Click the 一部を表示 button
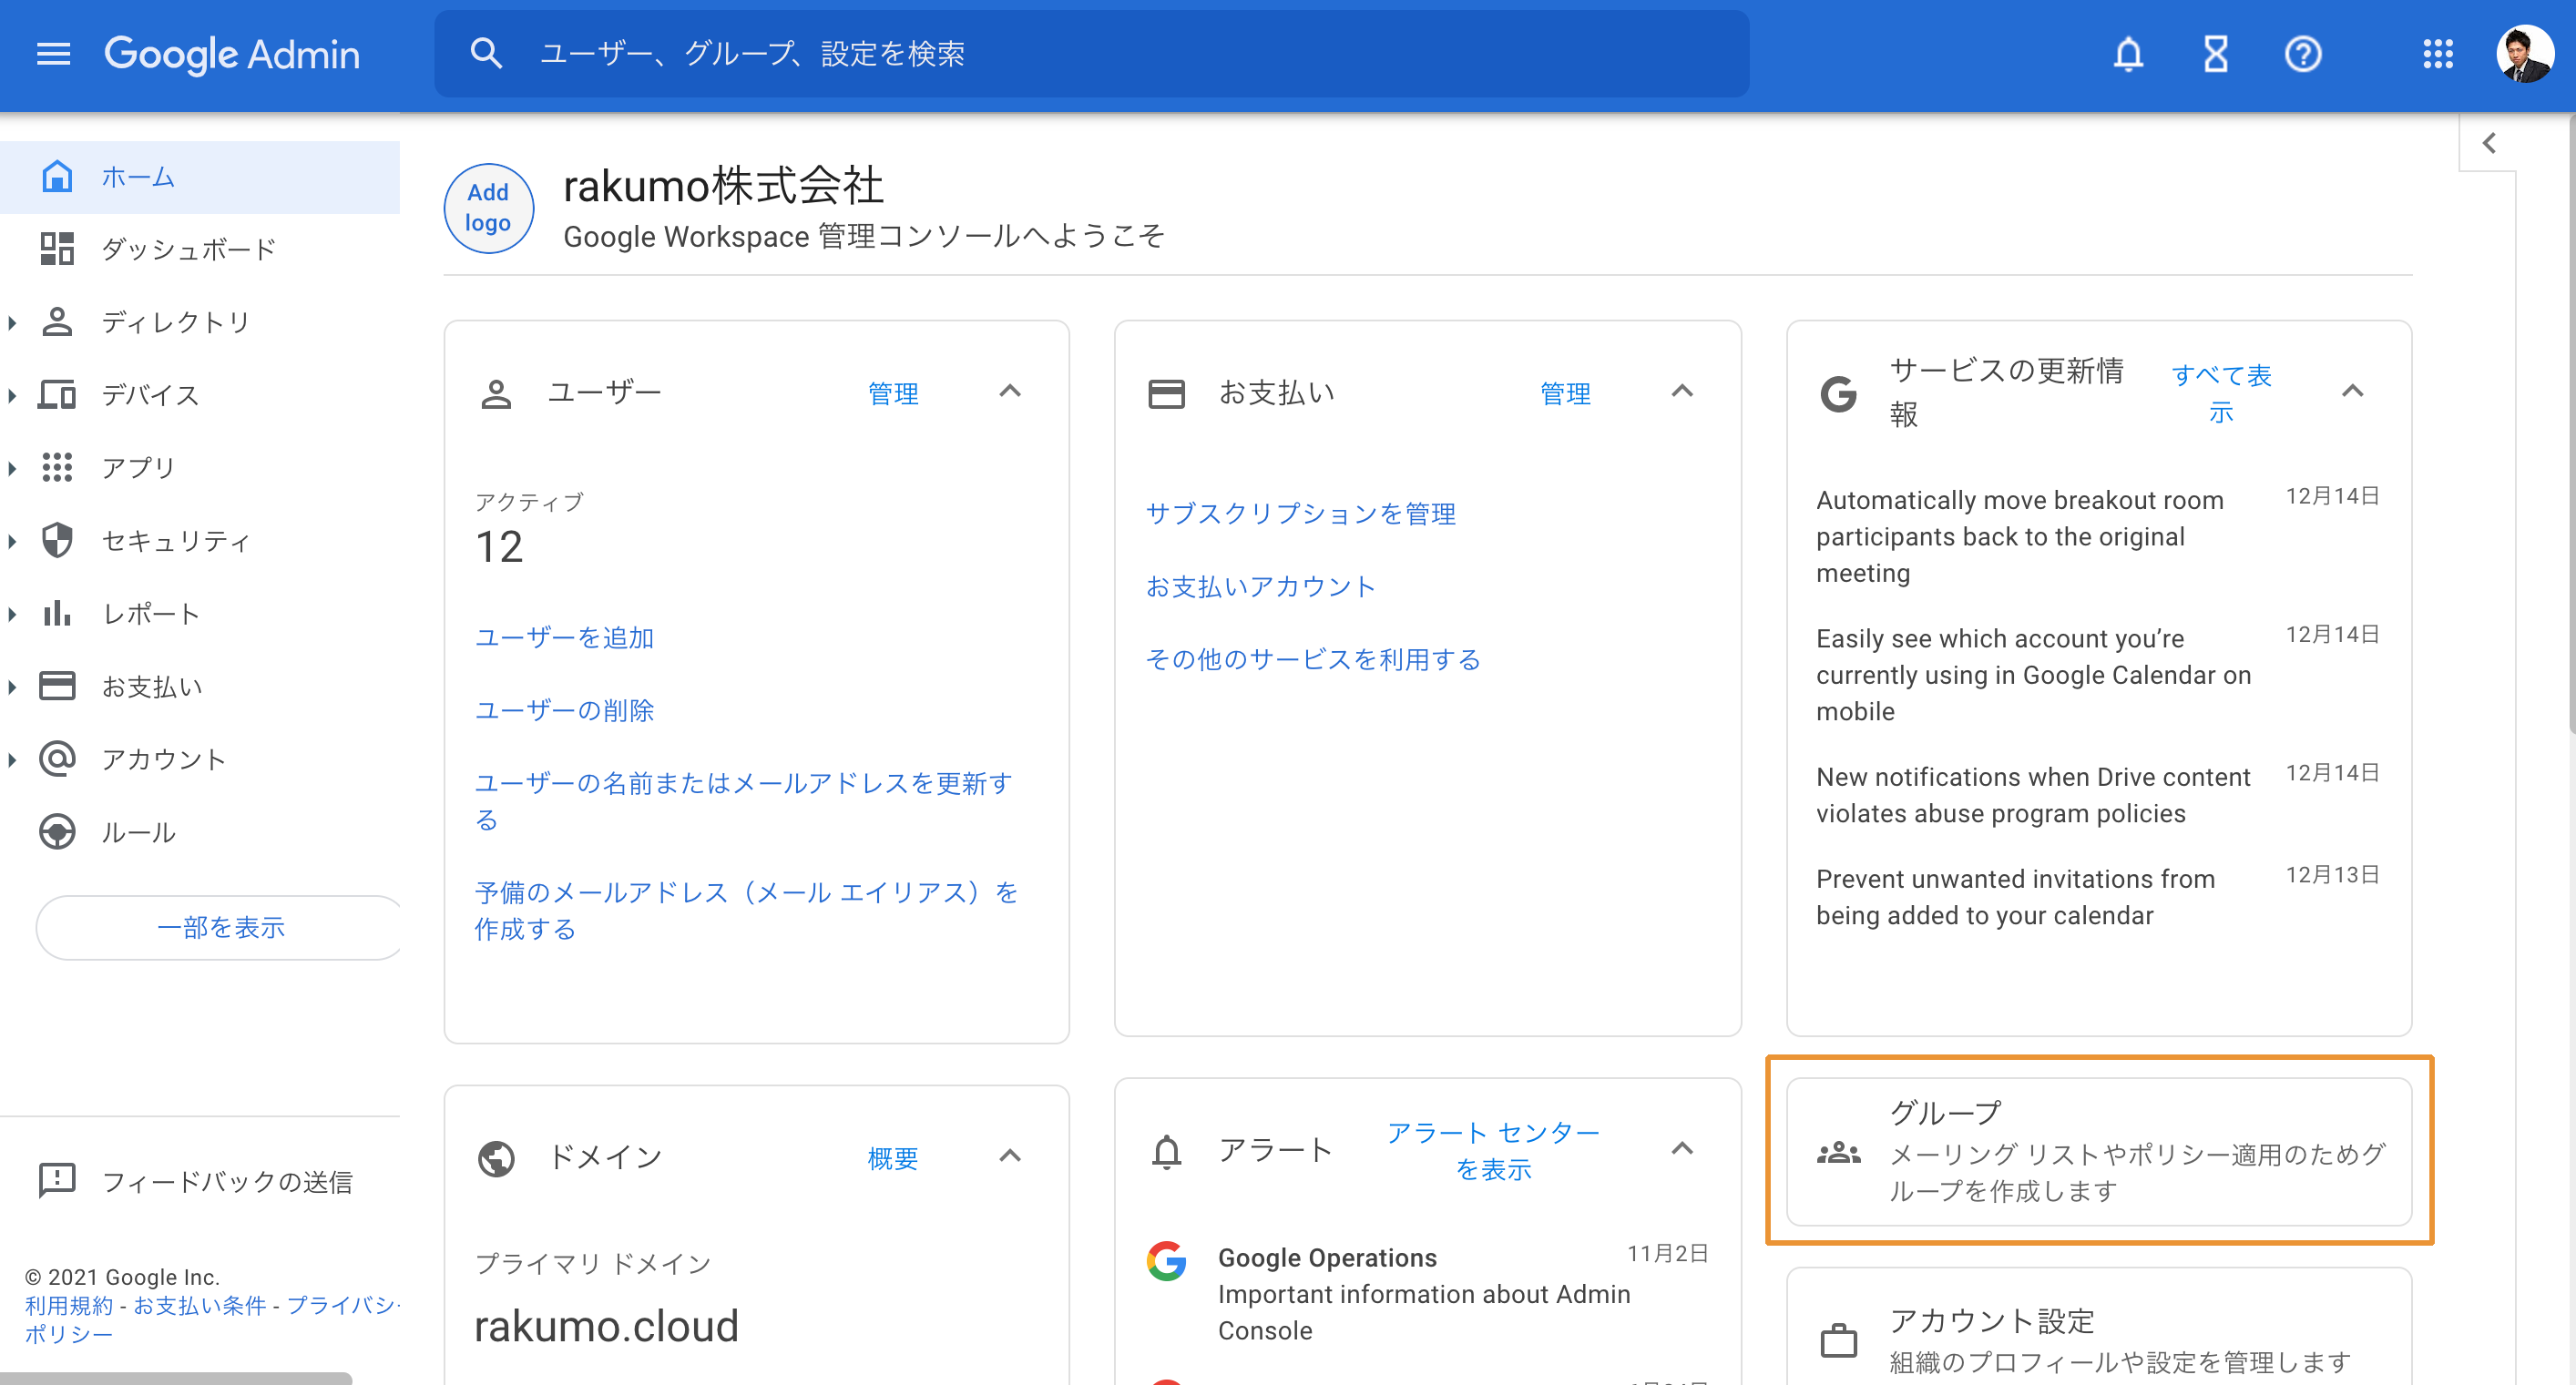Viewport: 2576px width, 1385px height. tap(220, 927)
